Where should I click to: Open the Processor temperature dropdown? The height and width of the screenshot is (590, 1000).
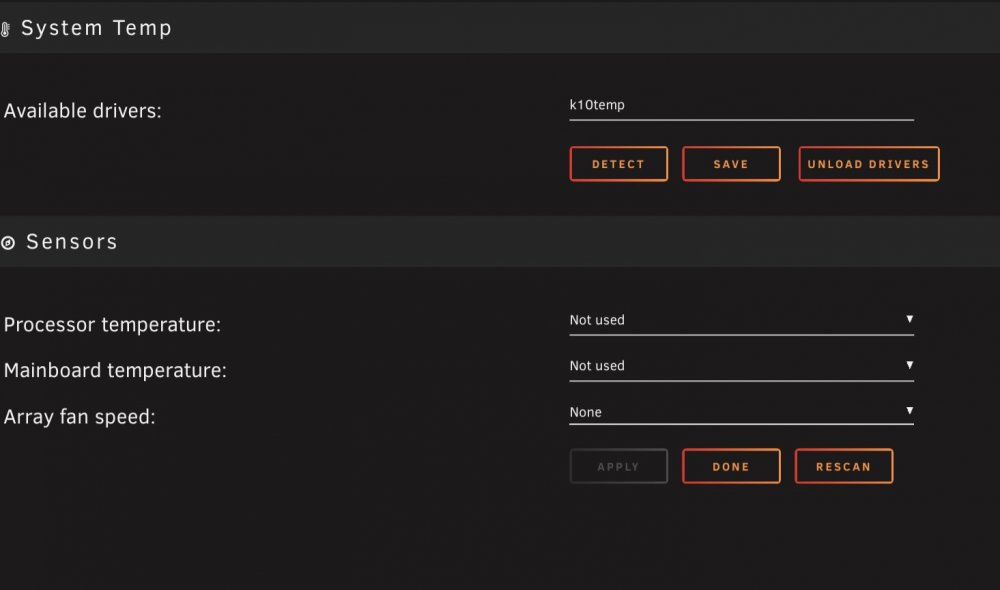[x=741, y=320]
